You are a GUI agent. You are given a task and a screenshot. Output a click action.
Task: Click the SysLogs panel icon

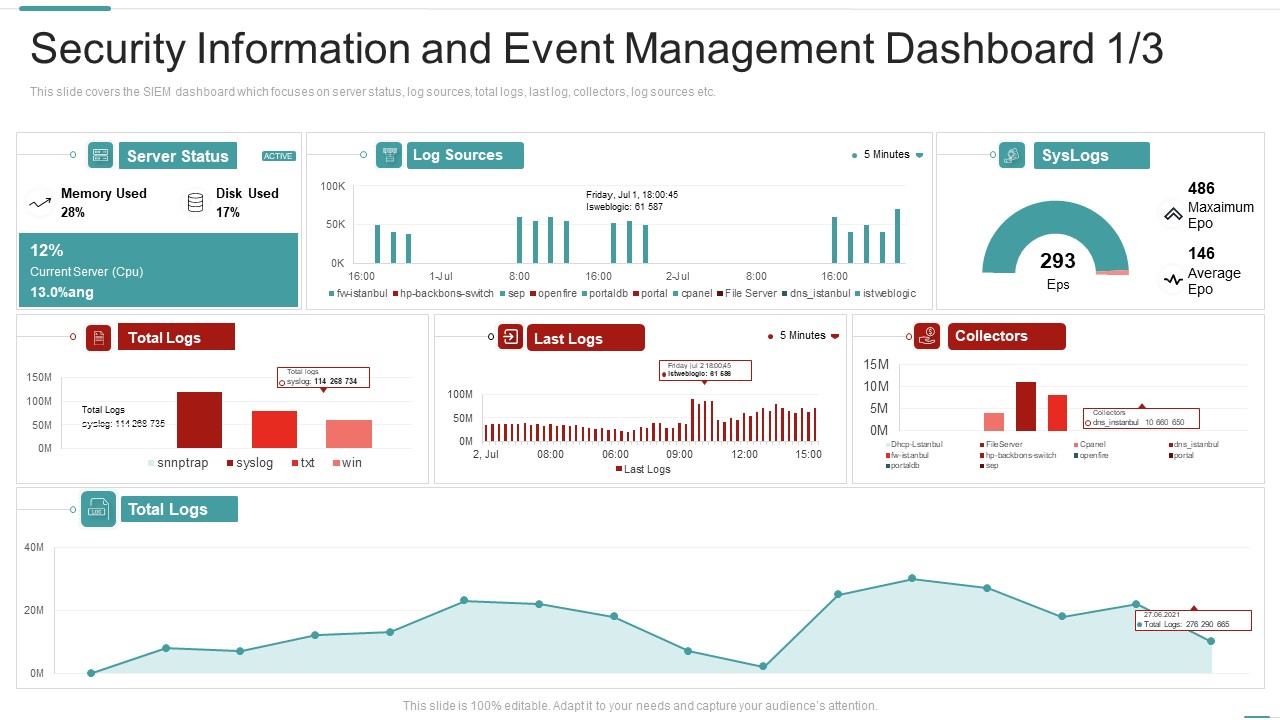[x=1012, y=155]
